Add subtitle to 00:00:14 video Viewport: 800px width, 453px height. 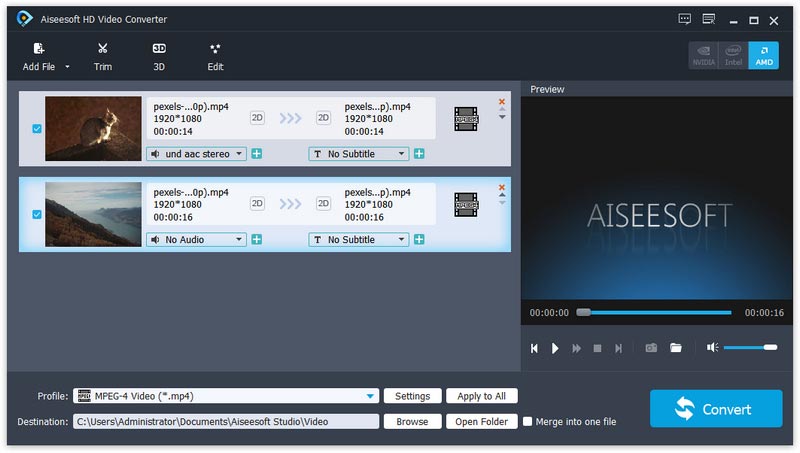tap(419, 154)
